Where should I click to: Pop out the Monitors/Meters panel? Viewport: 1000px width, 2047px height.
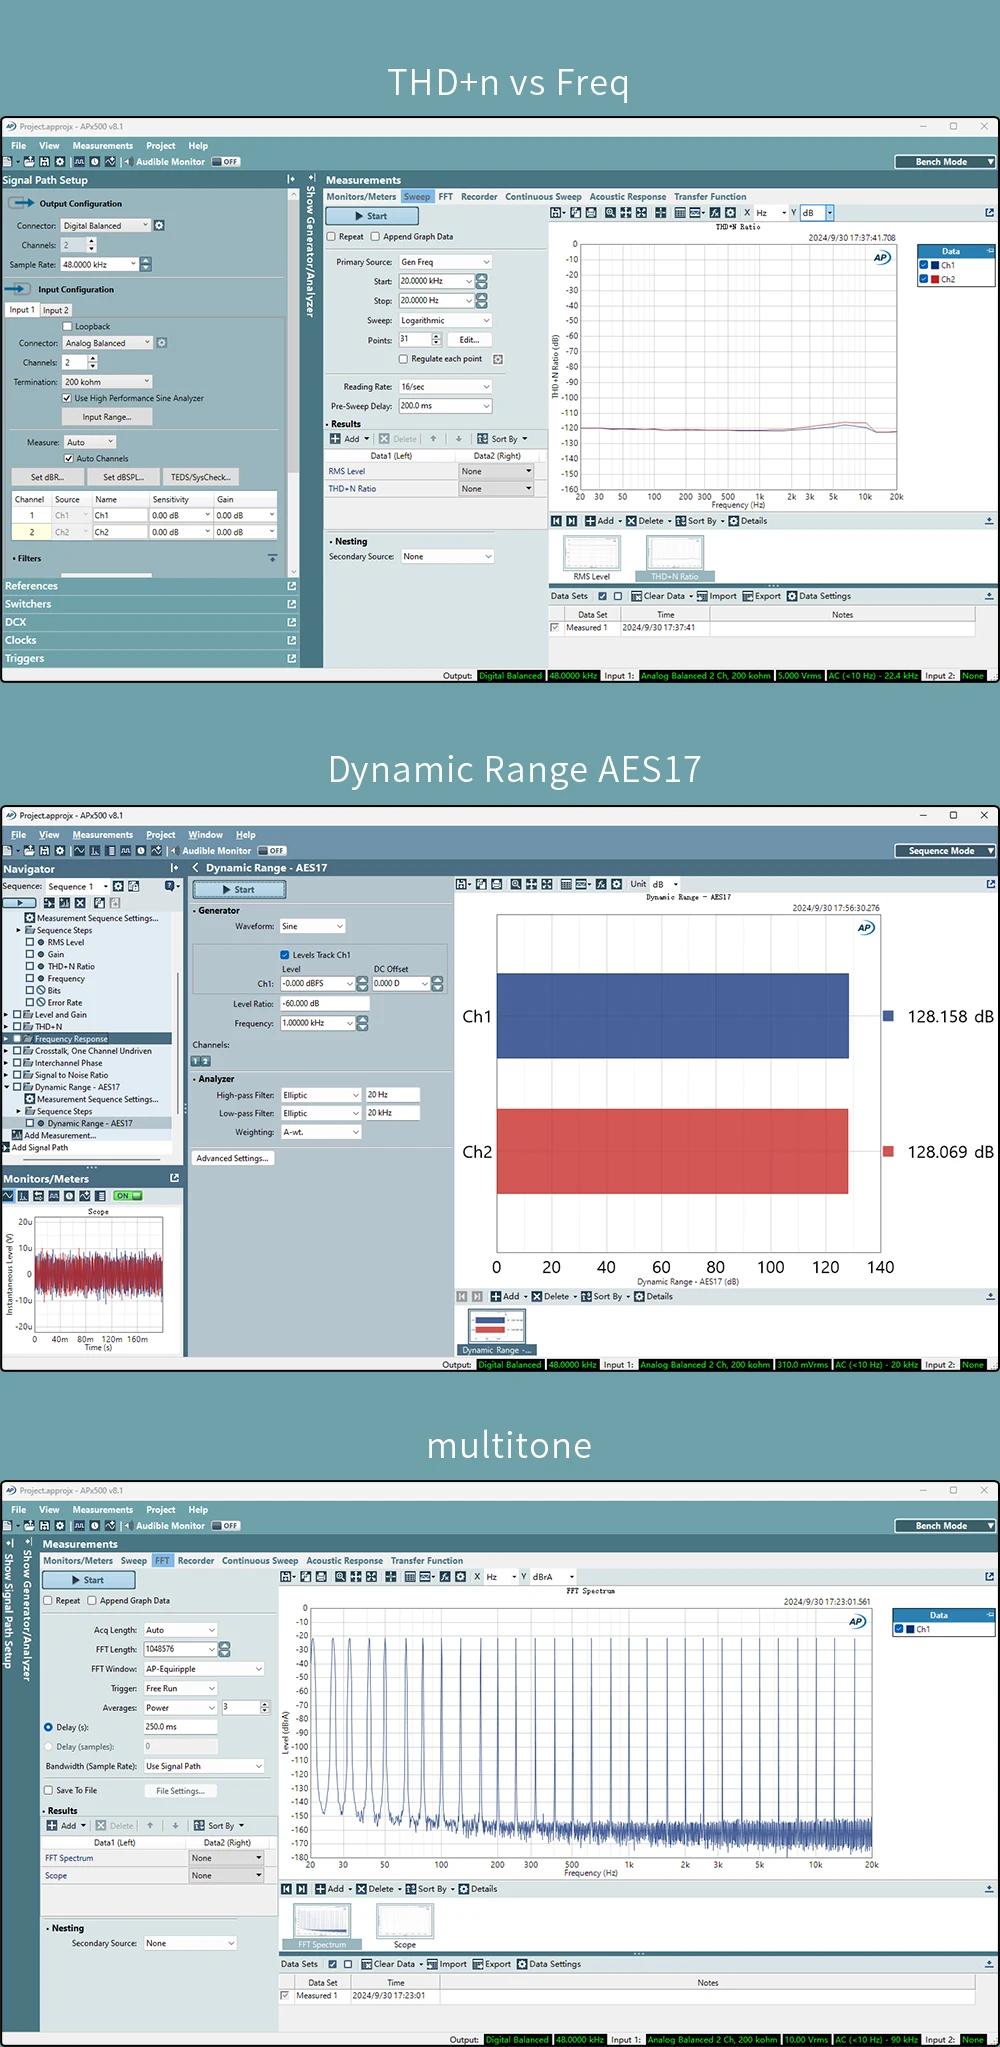175,1178
